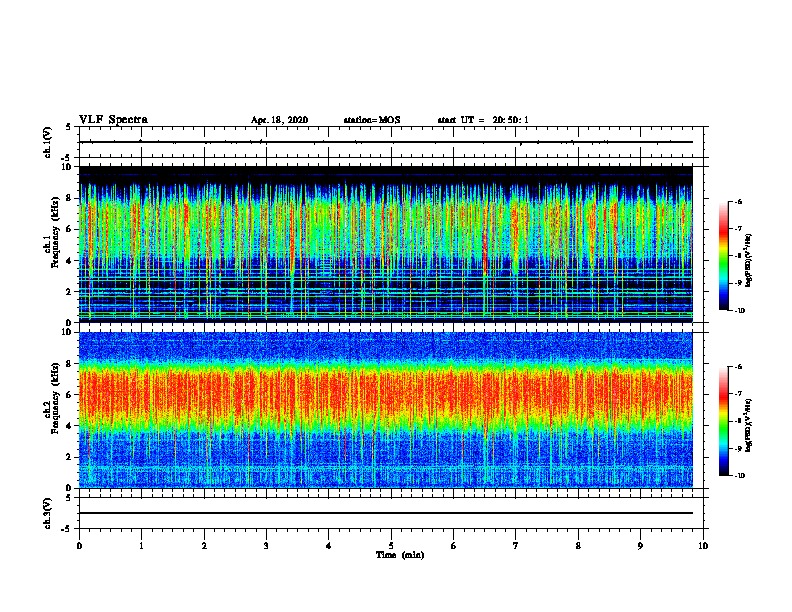Click the "-6" label on ch.1 color scale
Screen dimensions: 792x612
point(738,202)
